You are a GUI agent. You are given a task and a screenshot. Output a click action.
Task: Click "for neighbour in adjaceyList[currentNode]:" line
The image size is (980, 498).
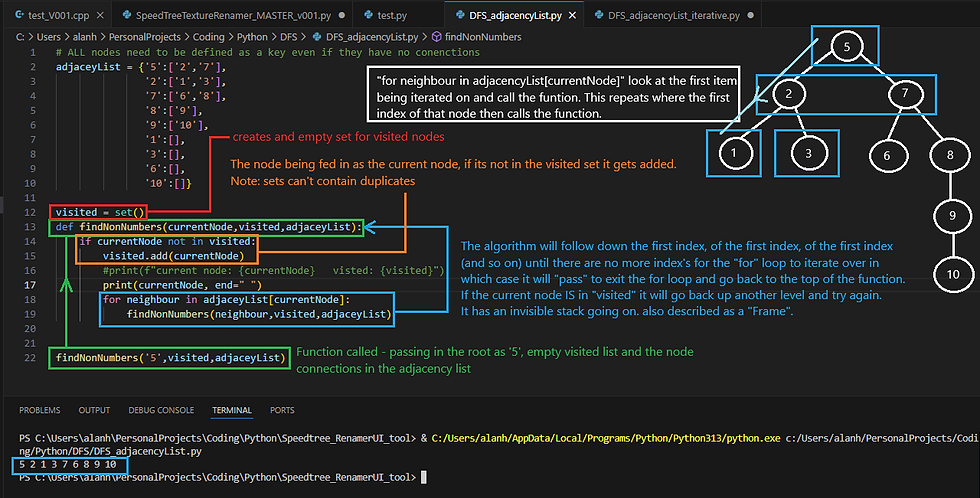coord(226,299)
